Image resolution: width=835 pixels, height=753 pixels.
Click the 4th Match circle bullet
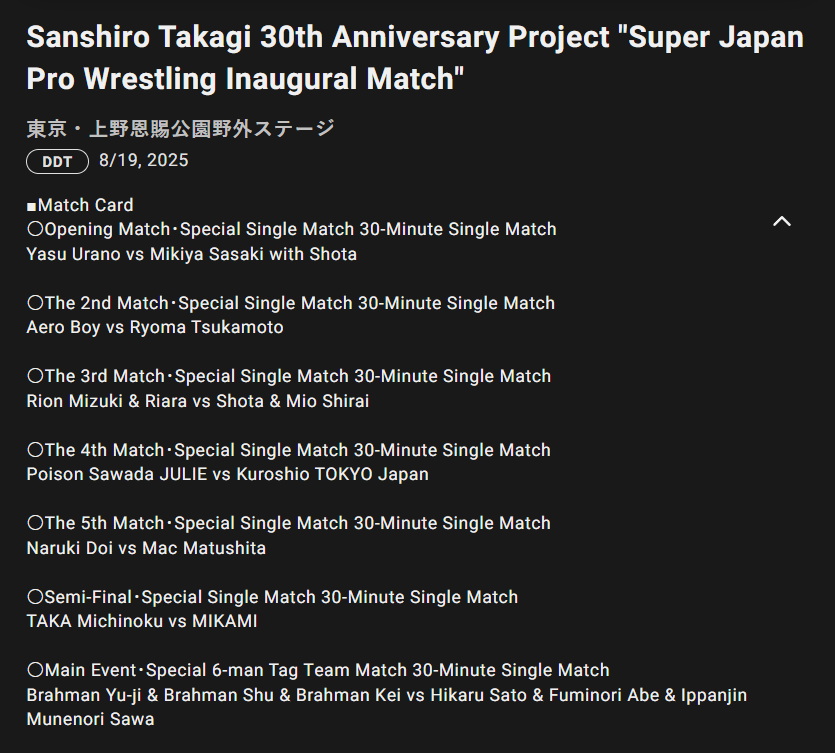coord(35,450)
